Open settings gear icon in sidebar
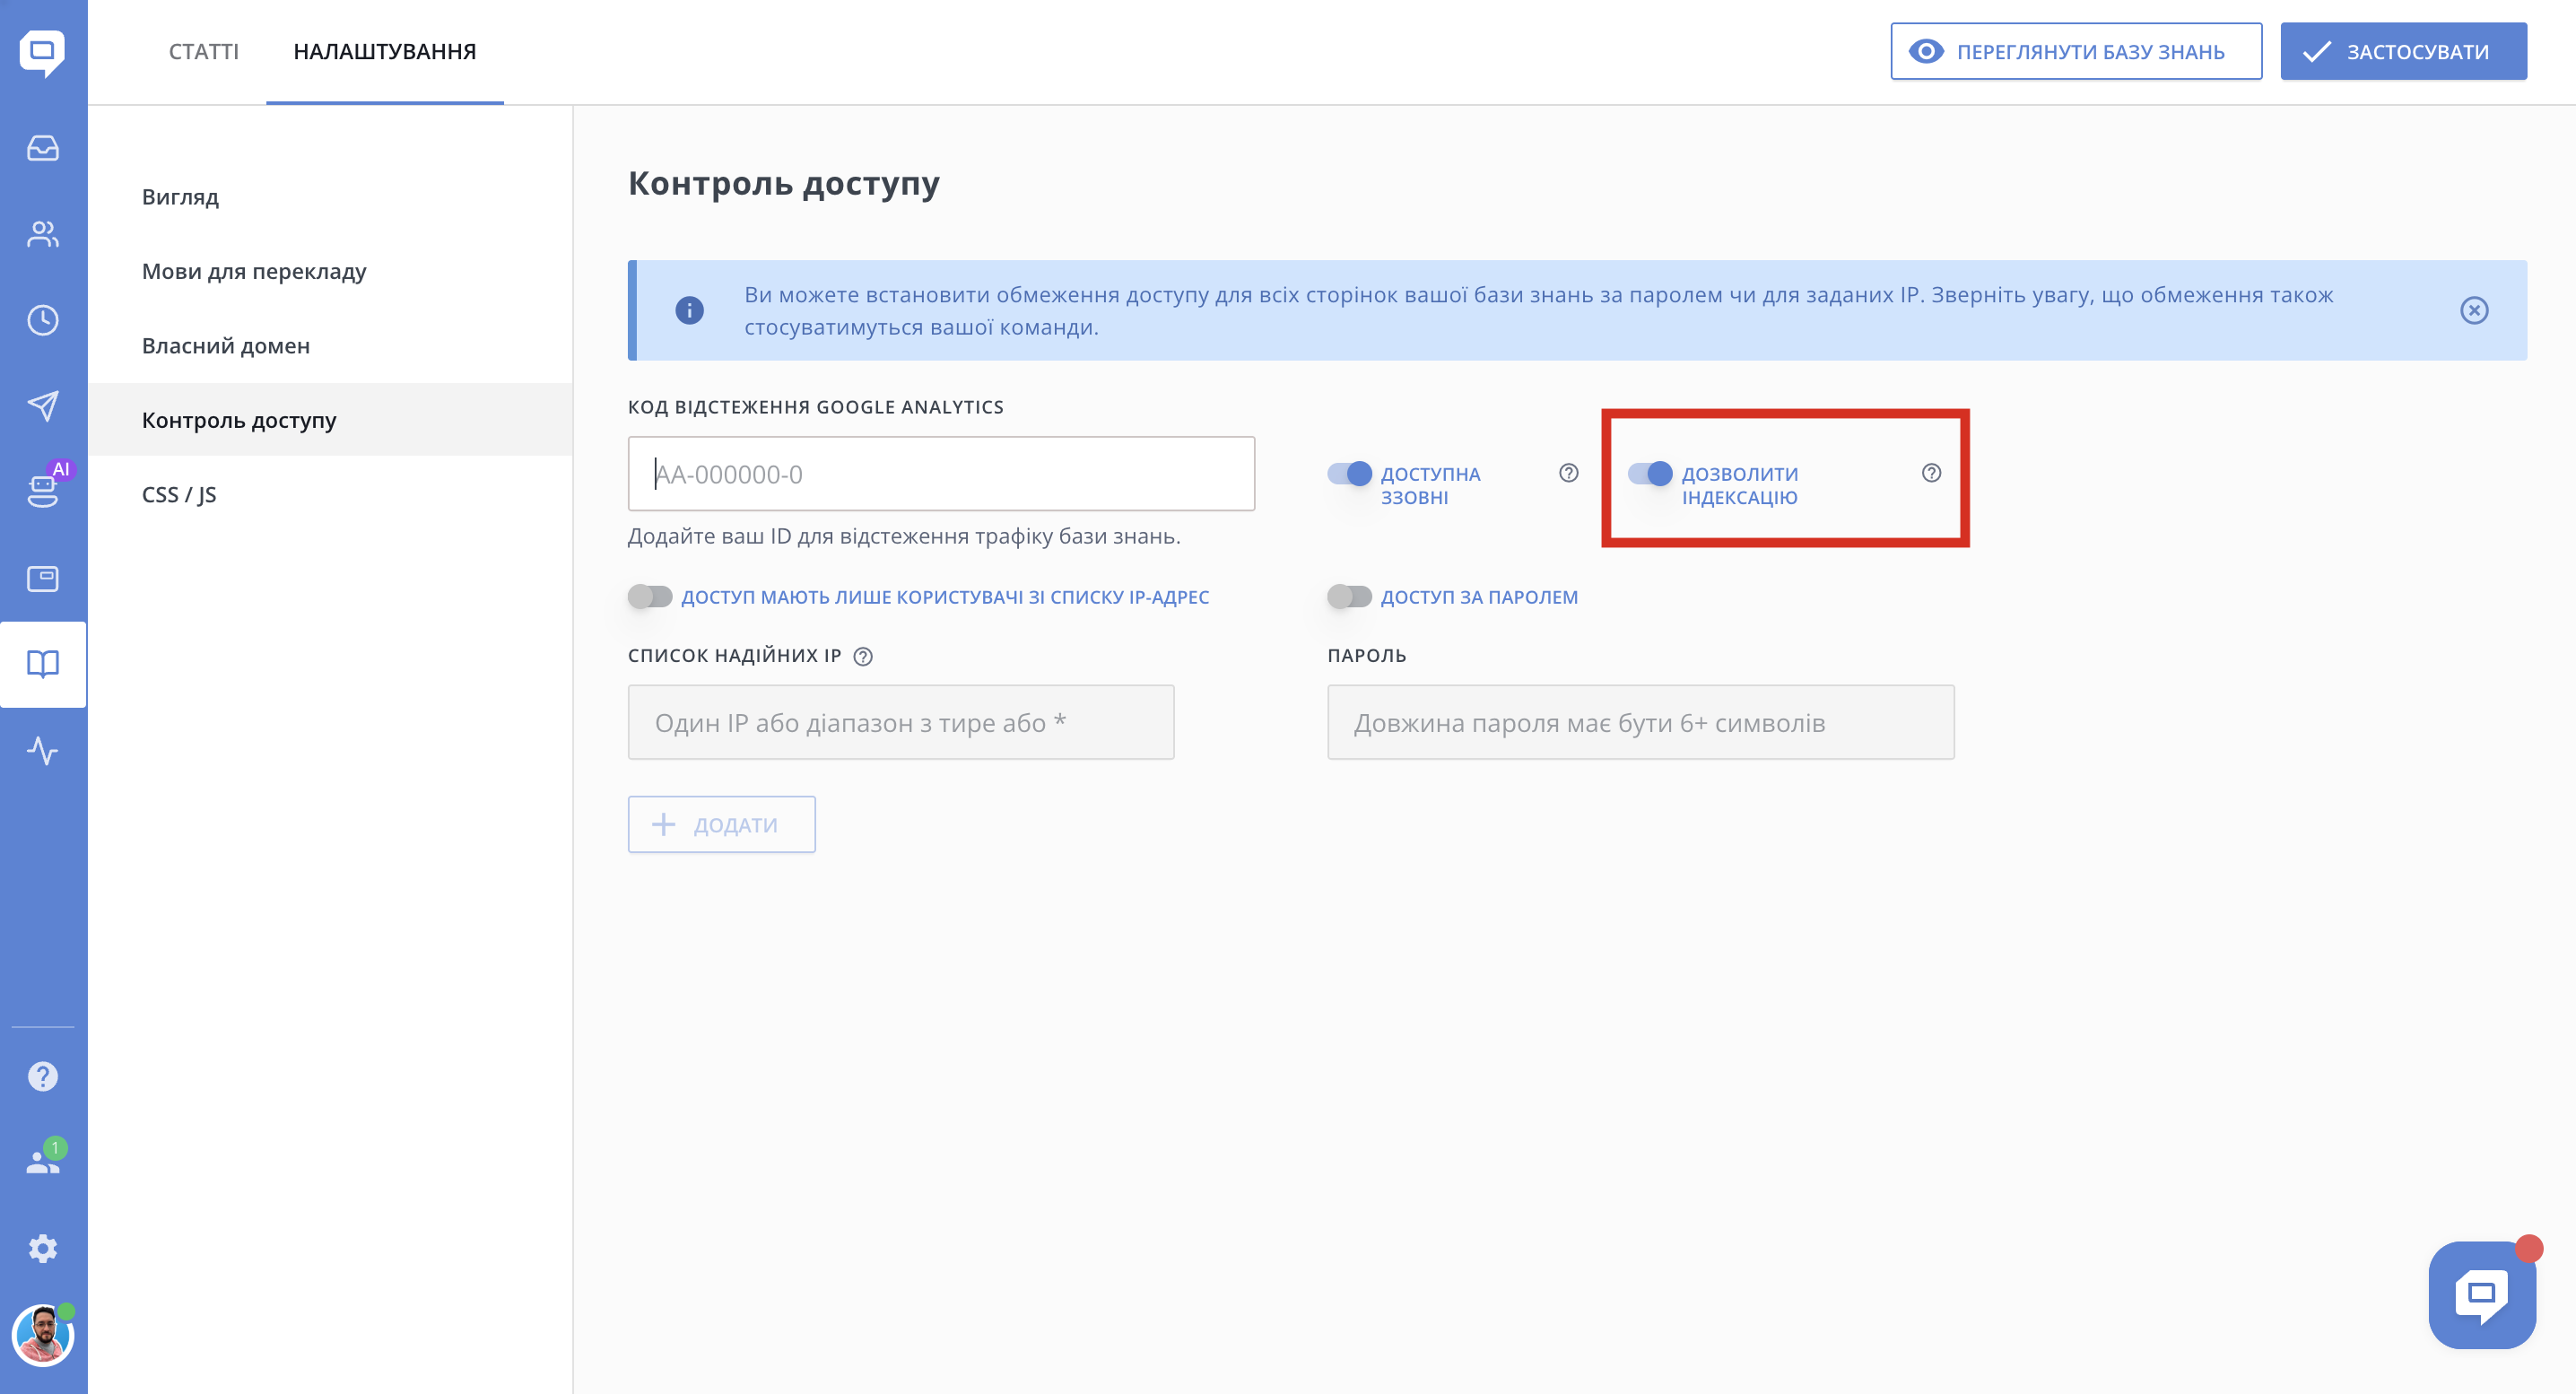 (43, 1248)
